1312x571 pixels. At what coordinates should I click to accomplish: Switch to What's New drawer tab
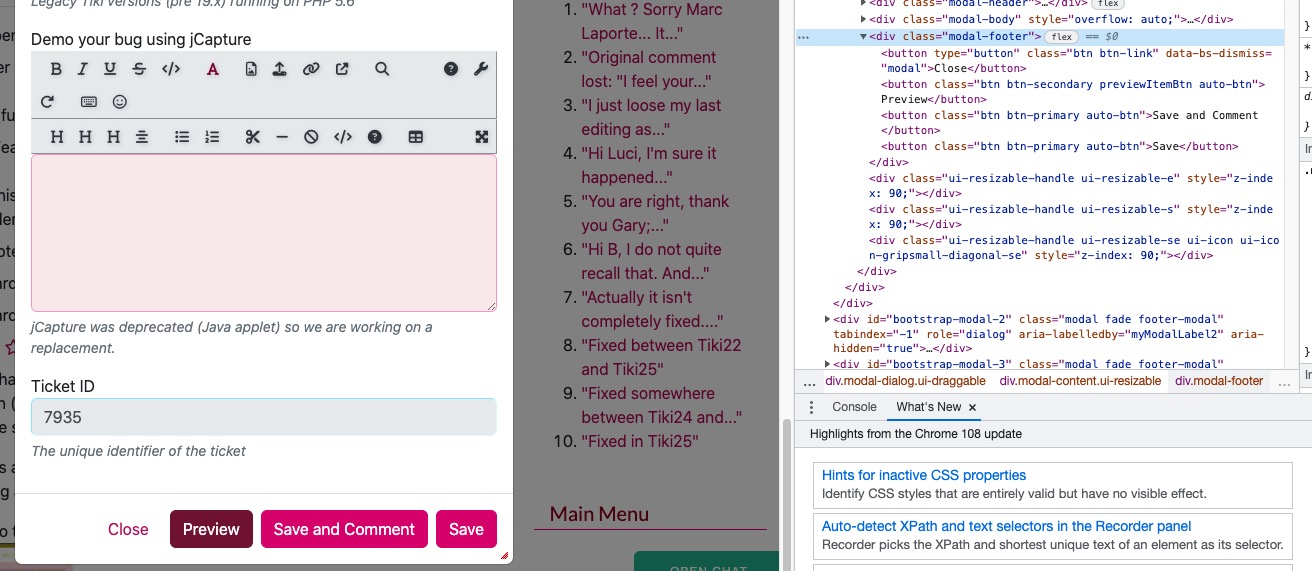point(928,407)
